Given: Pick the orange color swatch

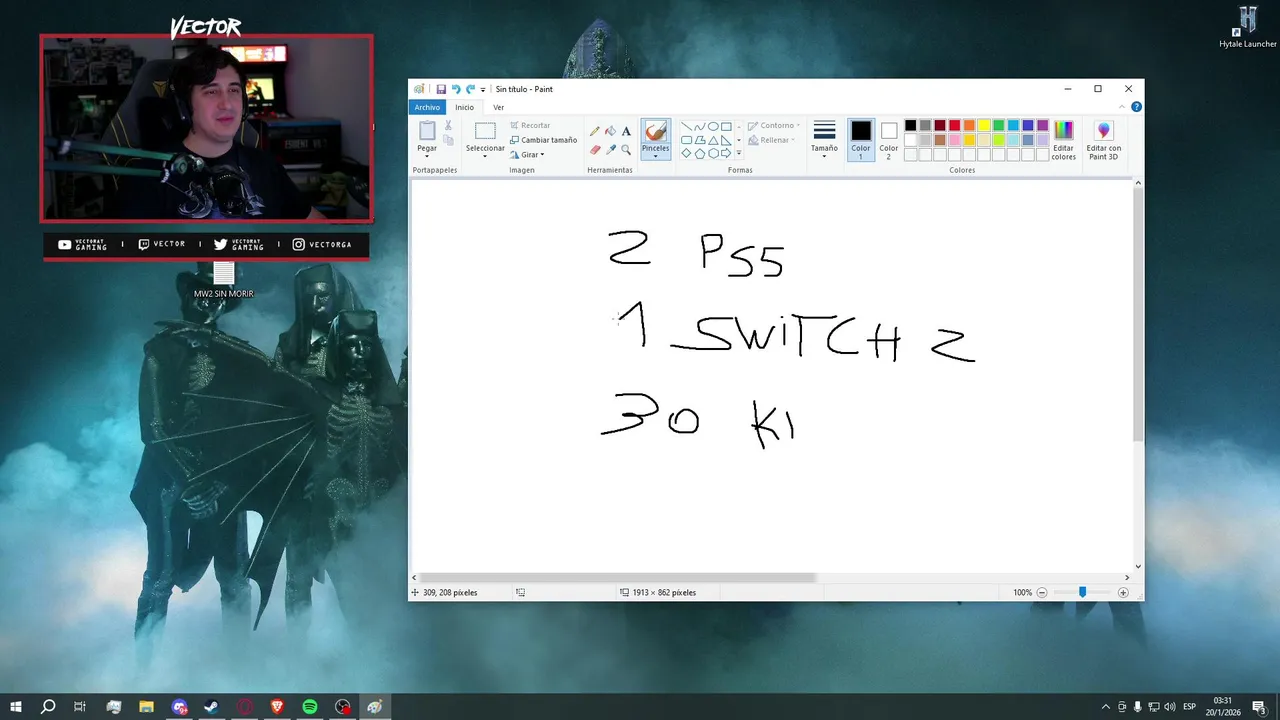Looking at the screenshot, I should pyautogui.click(x=969, y=126).
